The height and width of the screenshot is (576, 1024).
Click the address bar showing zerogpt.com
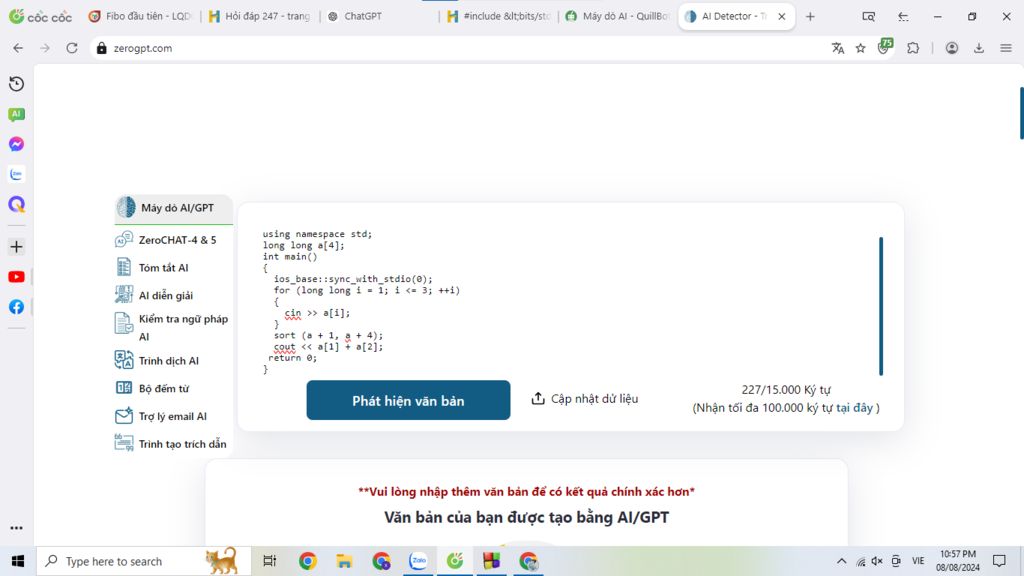click(x=457, y=48)
